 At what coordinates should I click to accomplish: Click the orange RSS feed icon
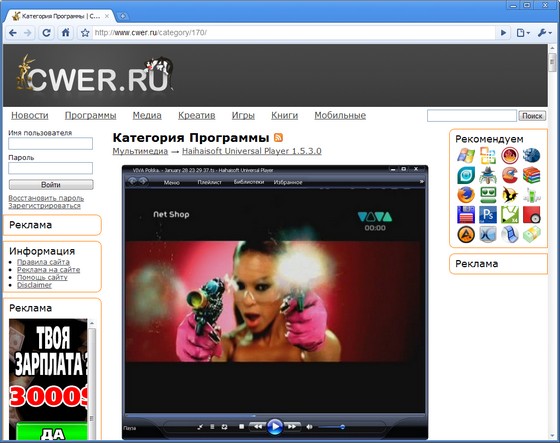[x=278, y=138]
